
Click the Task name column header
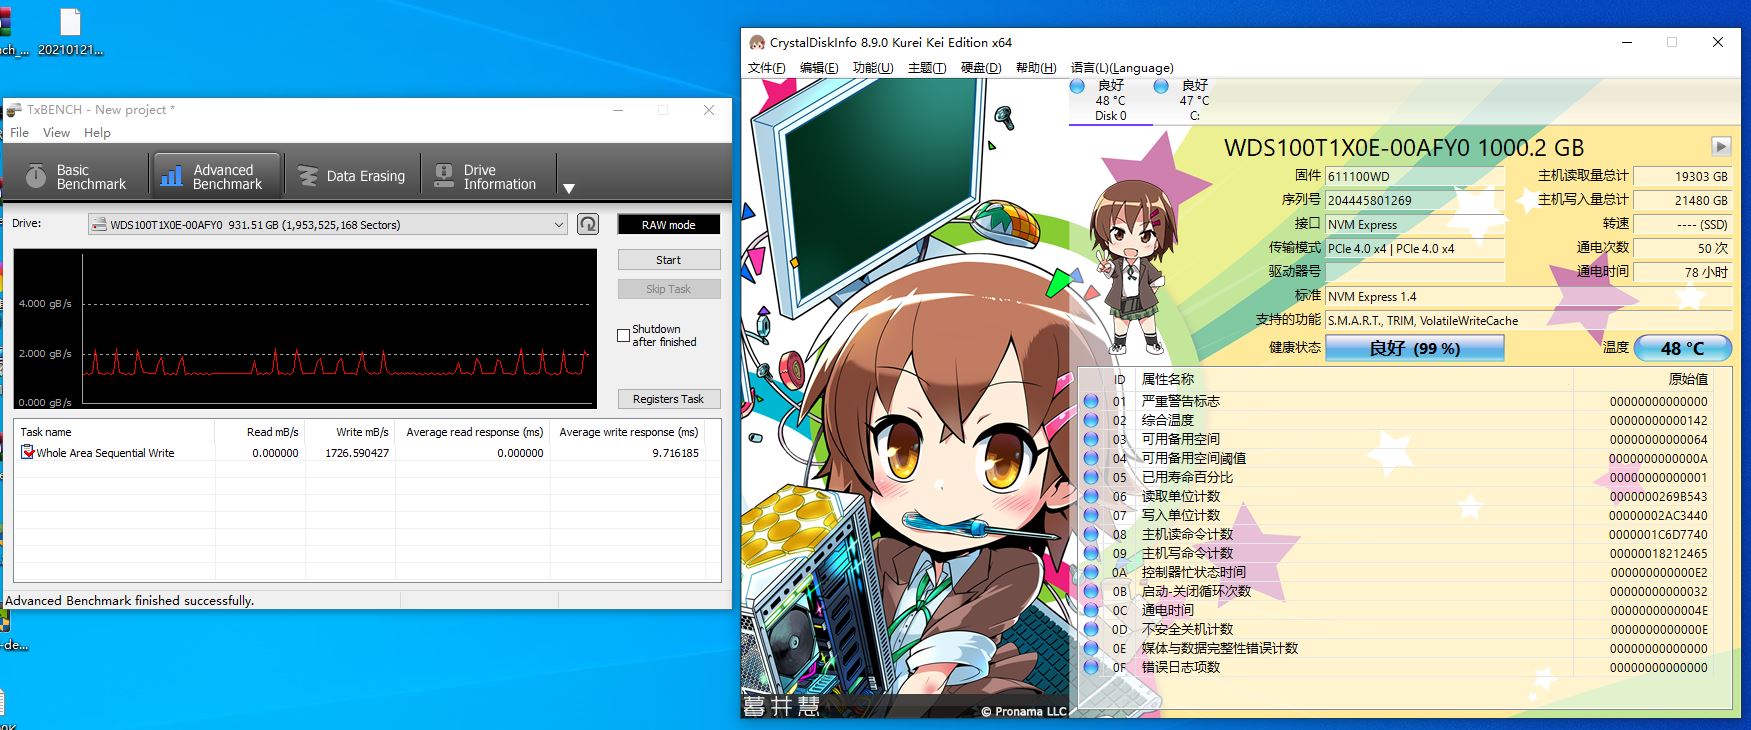click(114, 432)
